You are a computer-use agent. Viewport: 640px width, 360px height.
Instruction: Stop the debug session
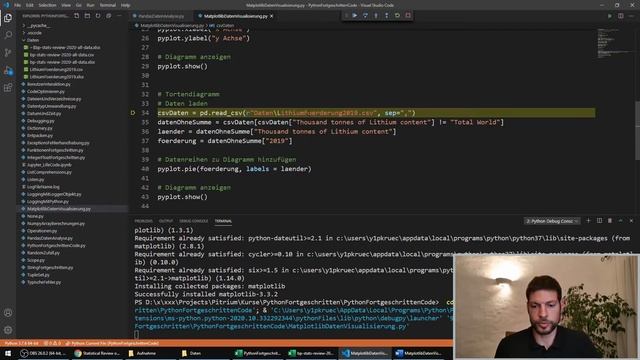click(x=408, y=16)
